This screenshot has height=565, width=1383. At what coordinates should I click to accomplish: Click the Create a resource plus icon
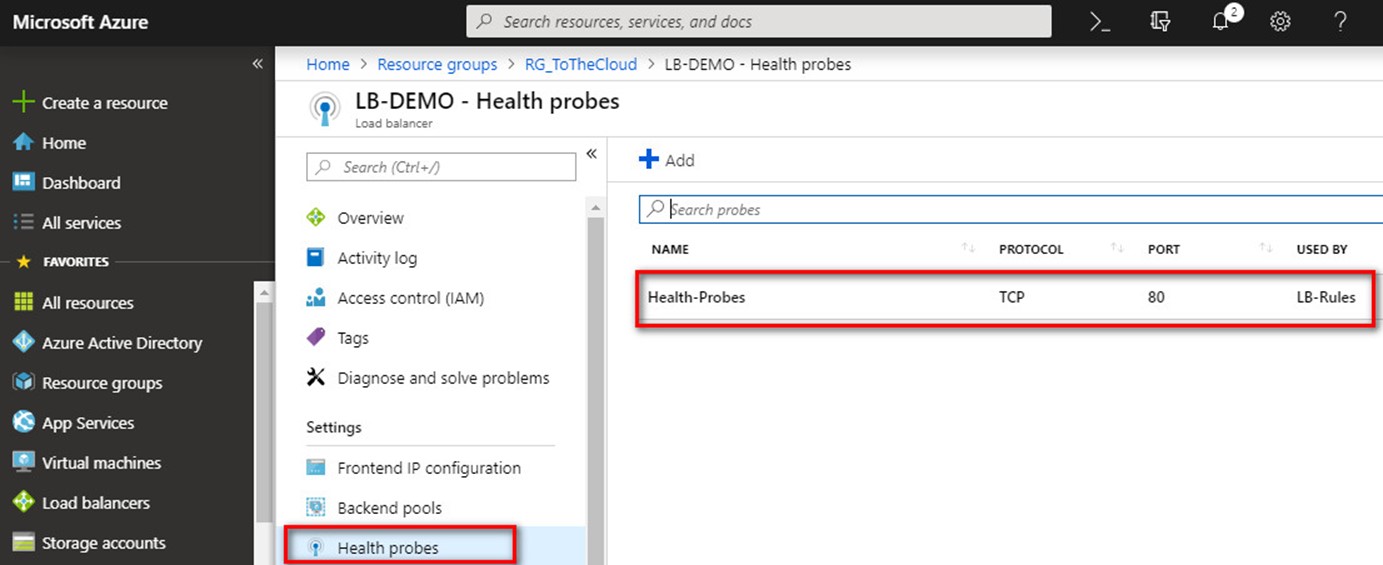pyautogui.click(x=23, y=103)
